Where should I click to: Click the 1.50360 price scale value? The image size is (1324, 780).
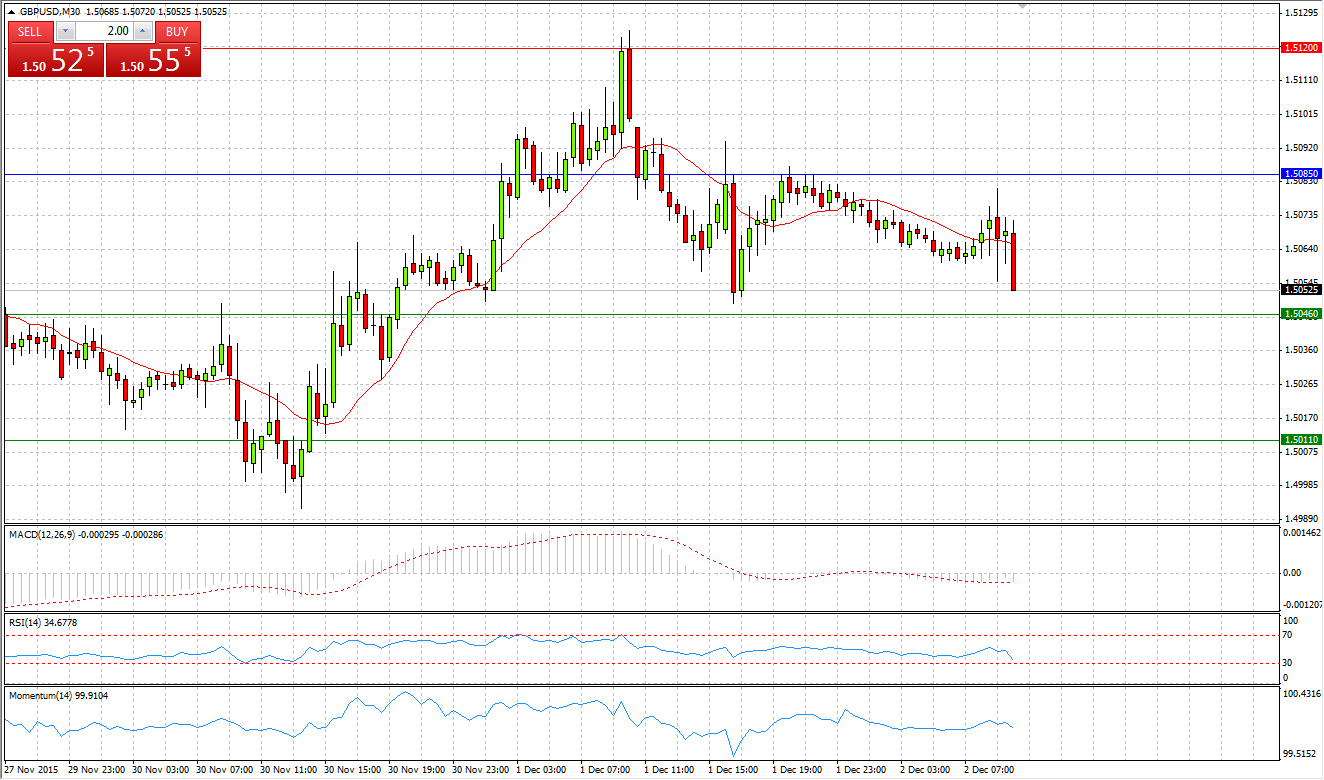(x=1300, y=350)
